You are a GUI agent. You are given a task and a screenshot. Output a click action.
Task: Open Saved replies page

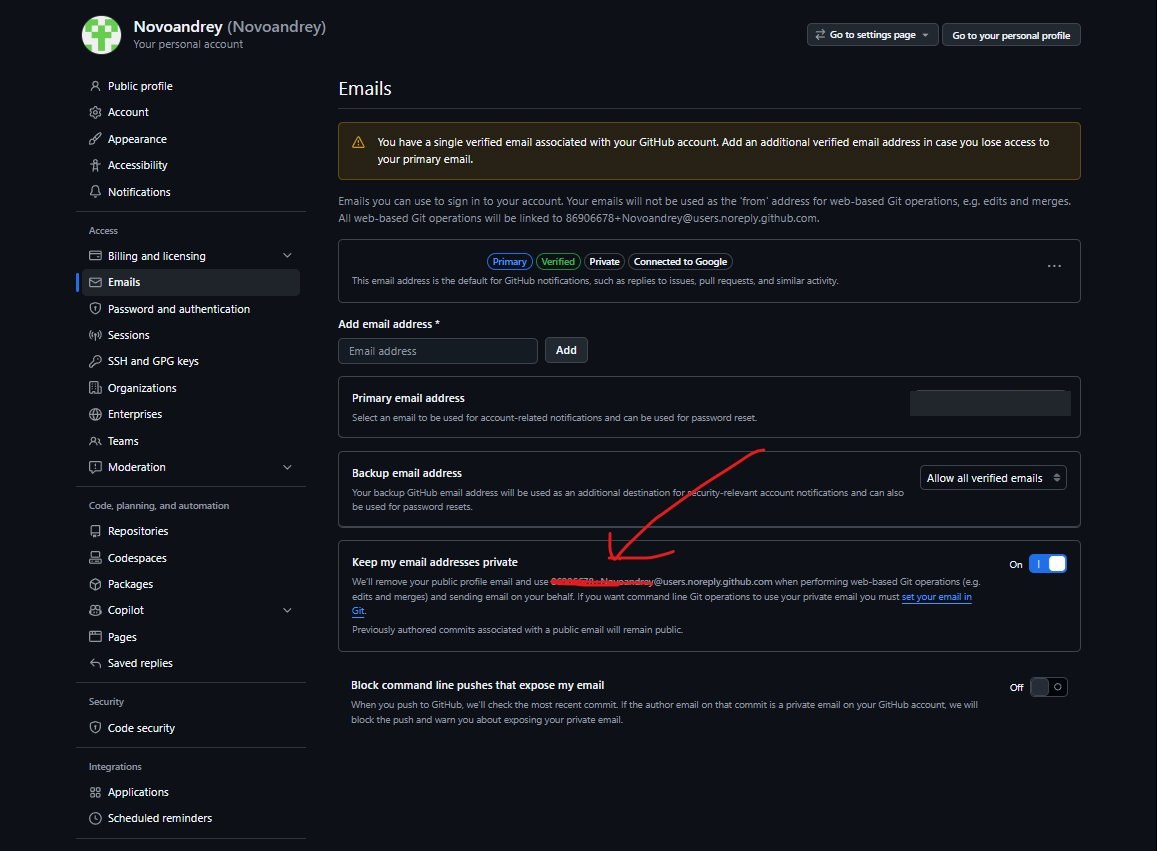pos(140,663)
